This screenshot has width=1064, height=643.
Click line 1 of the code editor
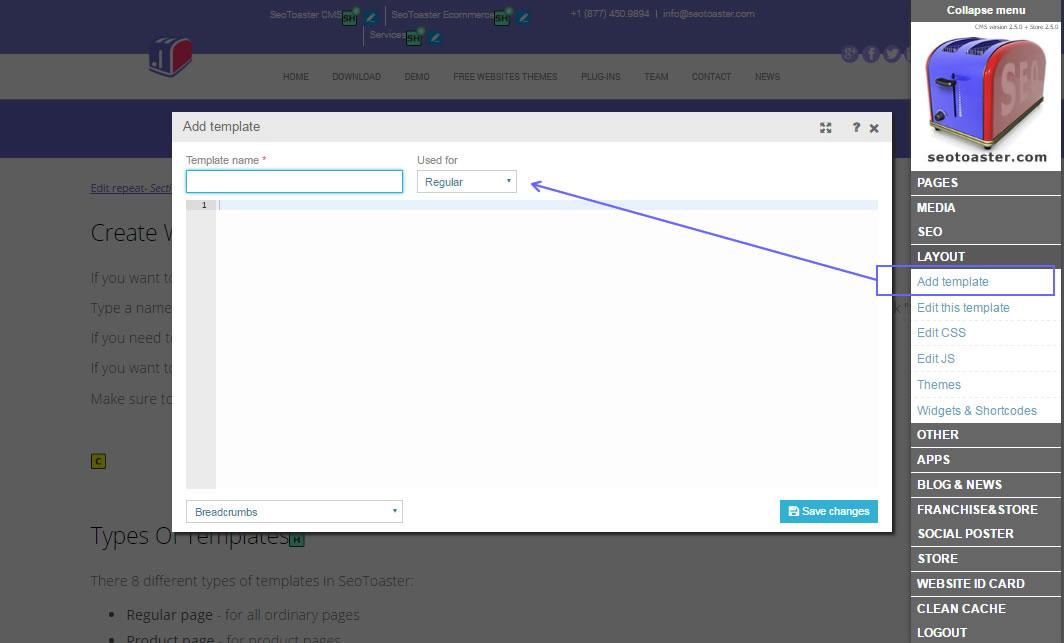click(x=546, y=205)
